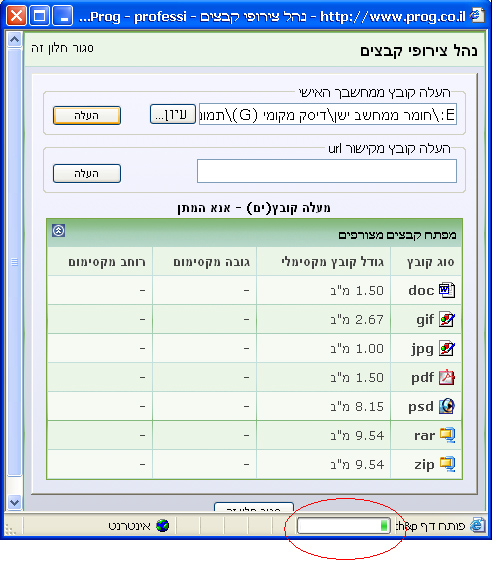Click the empty URL upload text field

pyautogui.click(x=327, y=171)
